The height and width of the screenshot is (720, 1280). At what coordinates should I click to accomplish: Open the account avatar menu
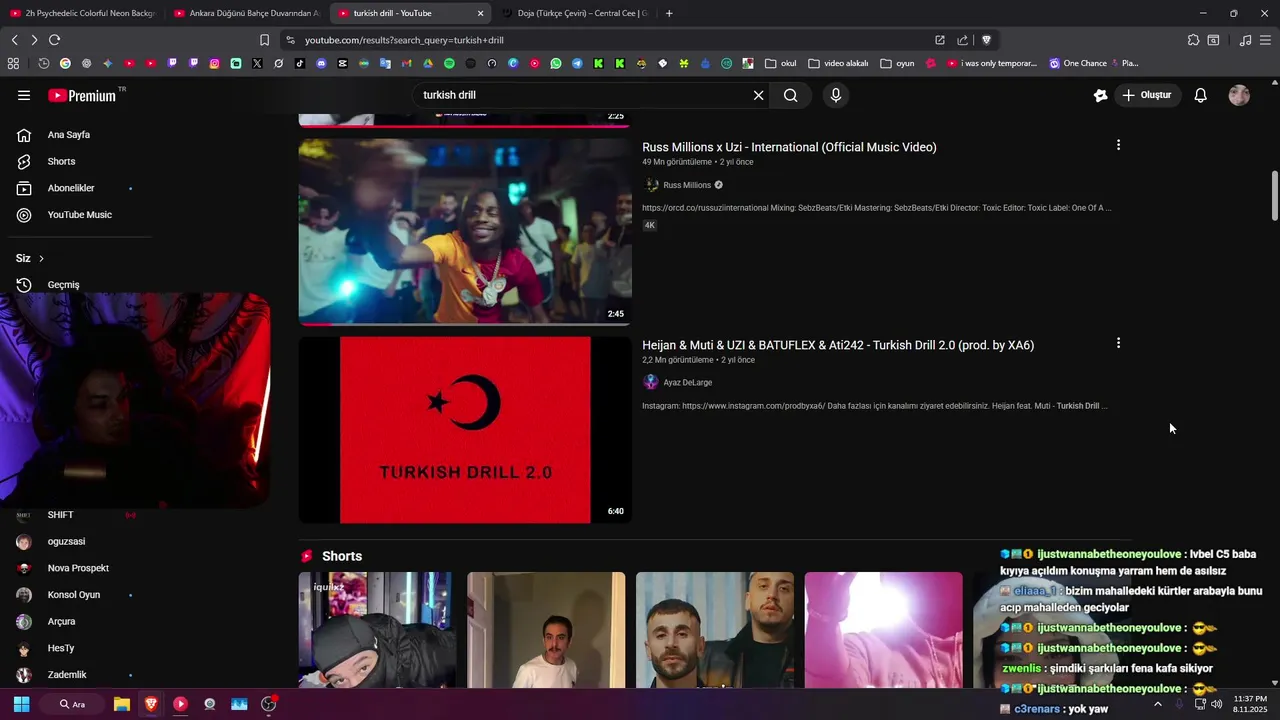(1239, 95)
